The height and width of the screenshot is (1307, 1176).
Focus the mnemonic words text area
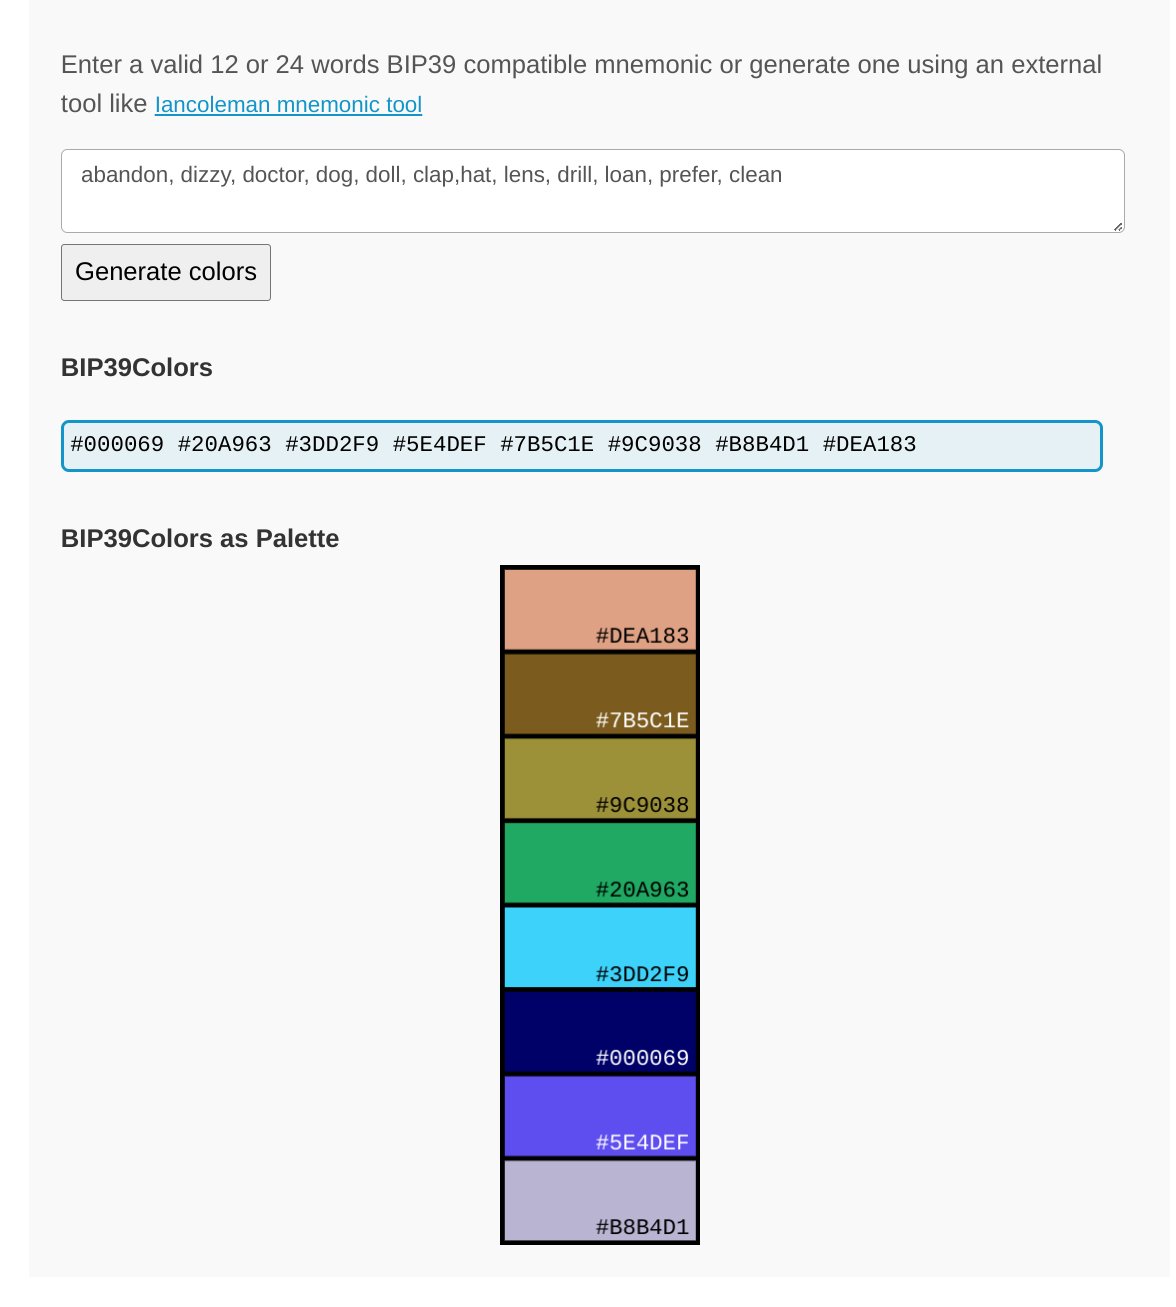pos(593,191)
